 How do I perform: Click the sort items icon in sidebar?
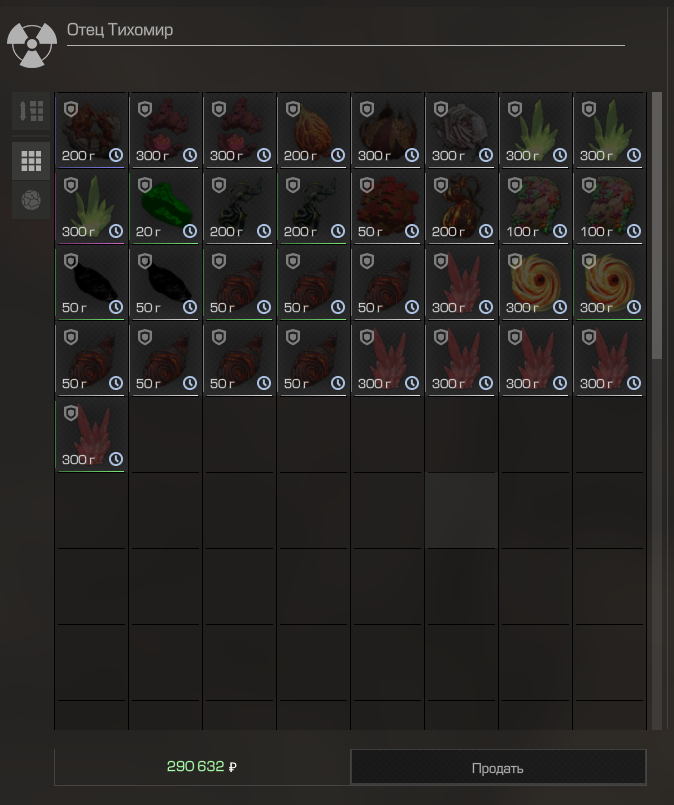[31, 111]
